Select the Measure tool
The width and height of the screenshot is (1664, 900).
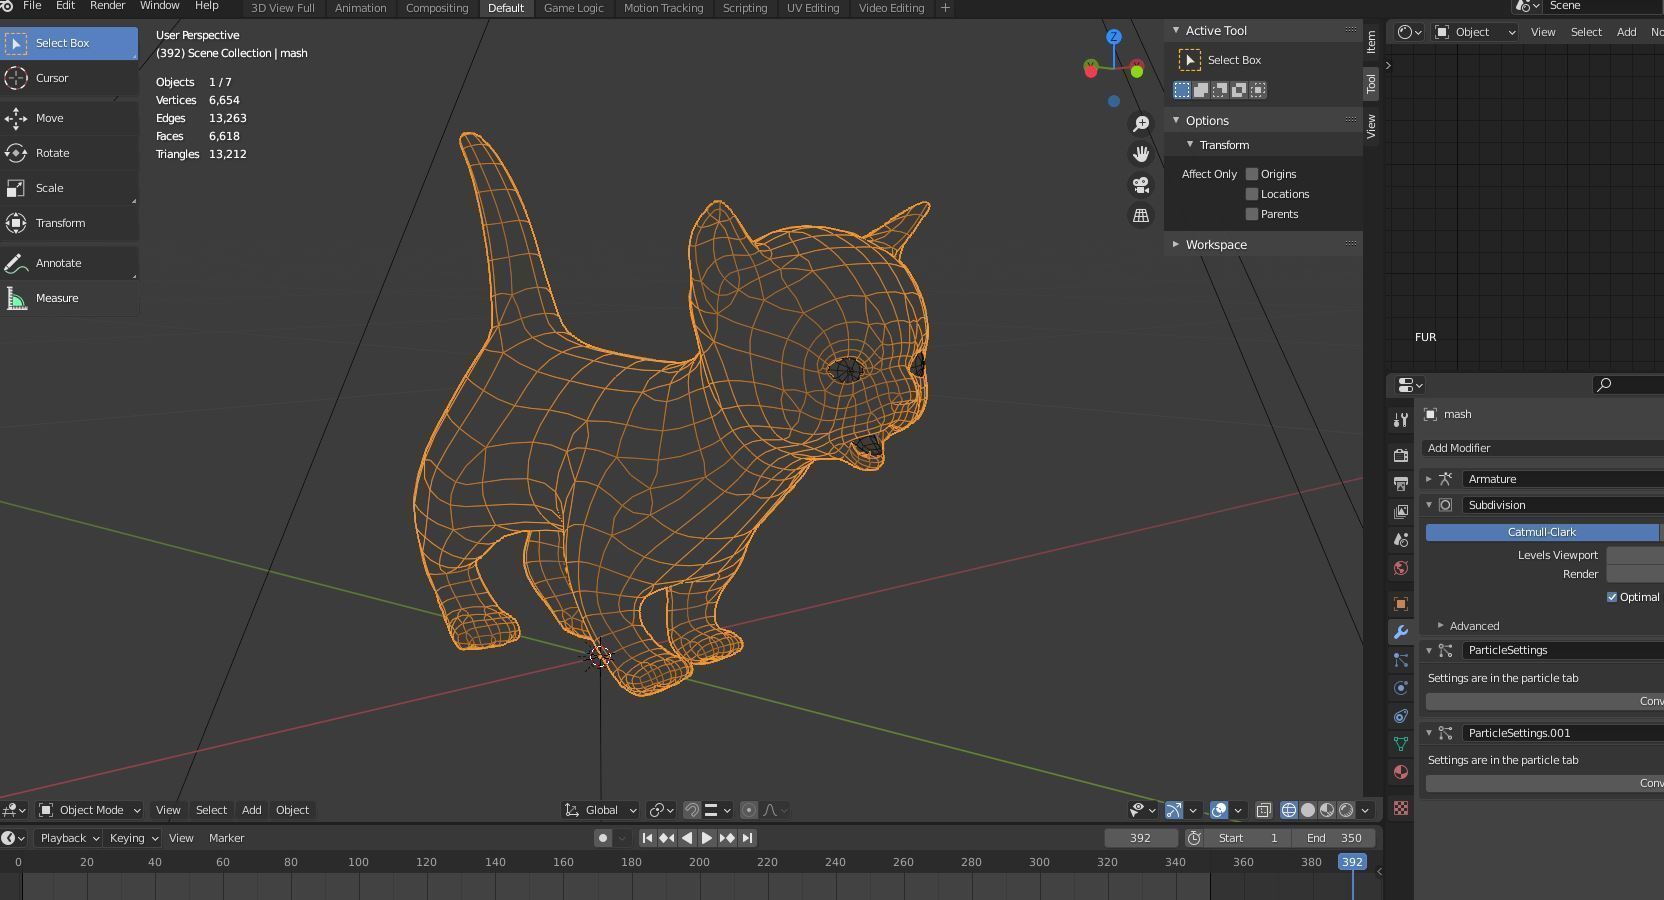click(68, 298)
